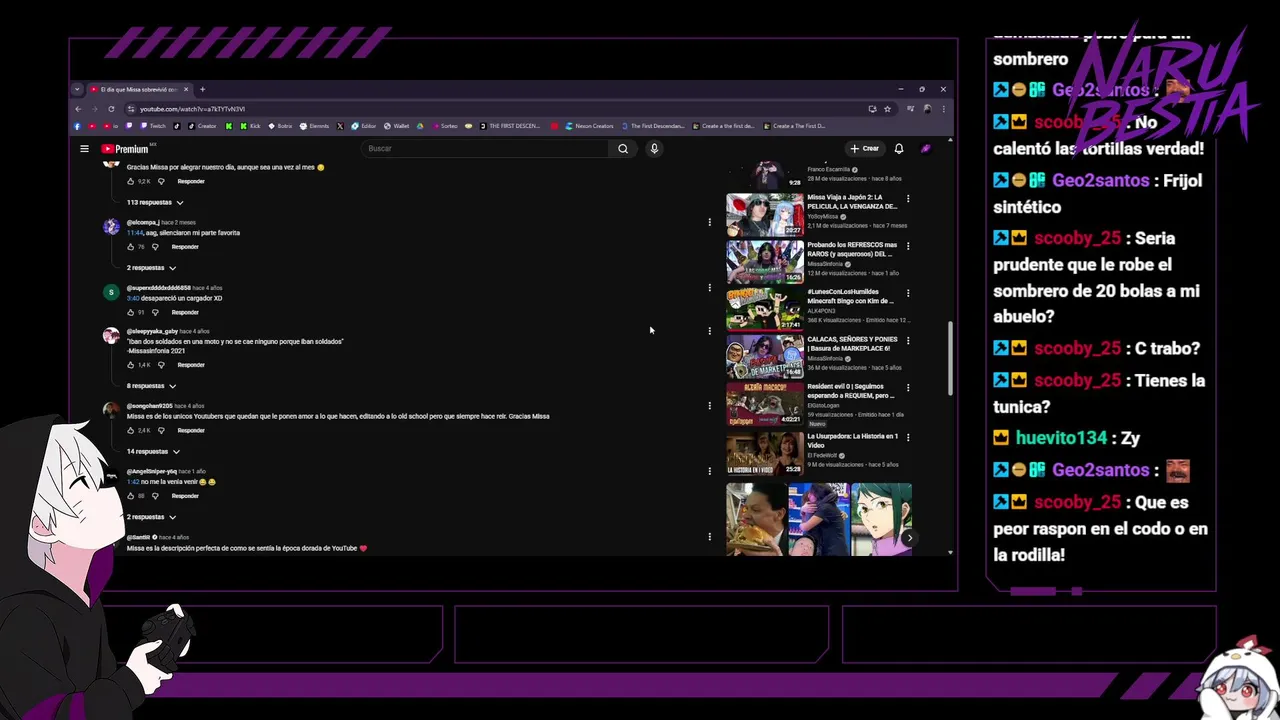The width and height of the screenshot is (1280, 720).
Task: Close the El día que Missa tab
Action: pyautogui.click(x=186, y=89)
